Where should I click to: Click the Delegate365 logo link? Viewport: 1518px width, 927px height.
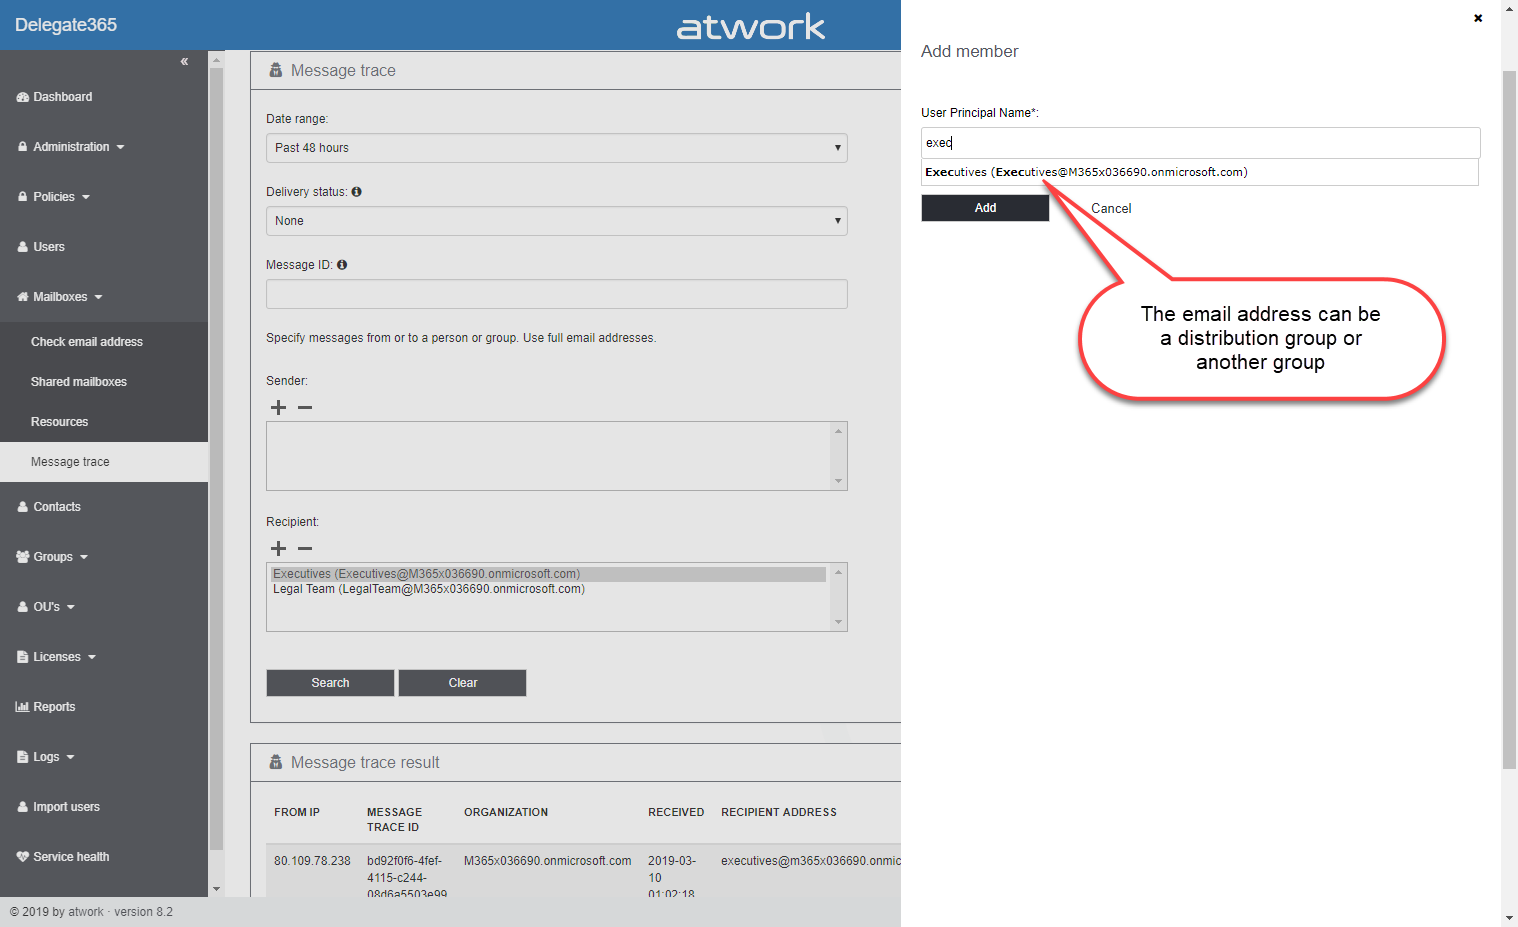[x=66, y=25]
